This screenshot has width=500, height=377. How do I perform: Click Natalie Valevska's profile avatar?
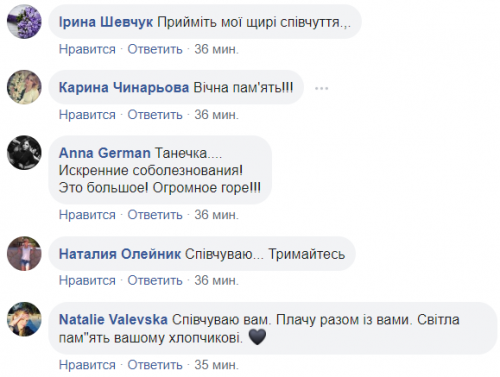[24, 319]
